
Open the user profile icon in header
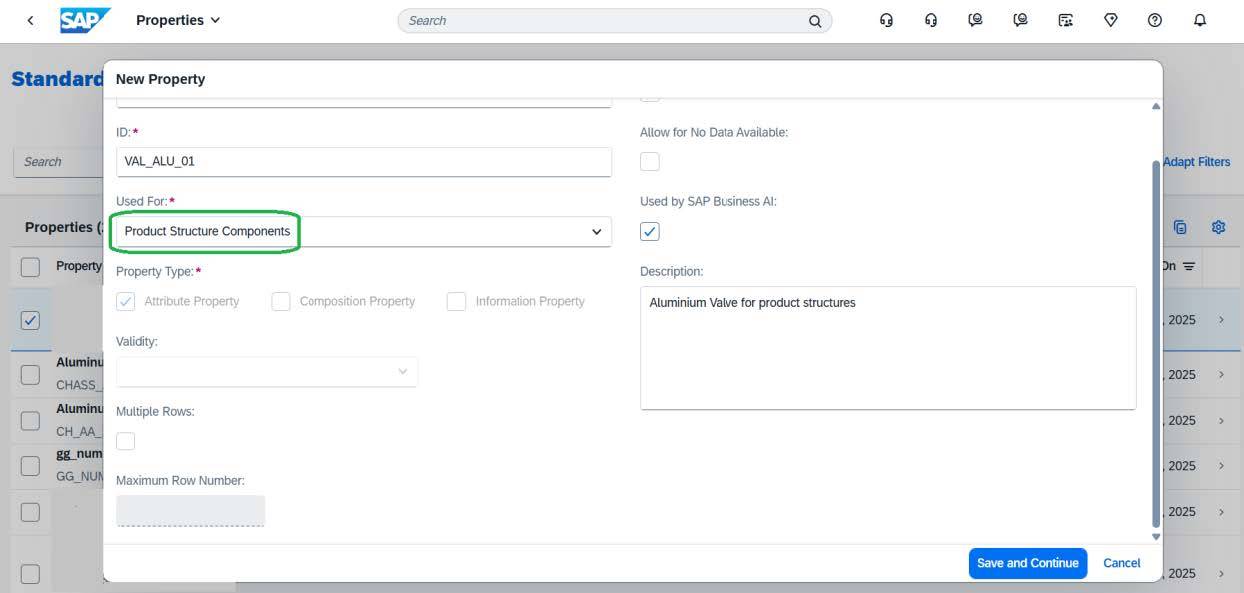coord(976,20)
